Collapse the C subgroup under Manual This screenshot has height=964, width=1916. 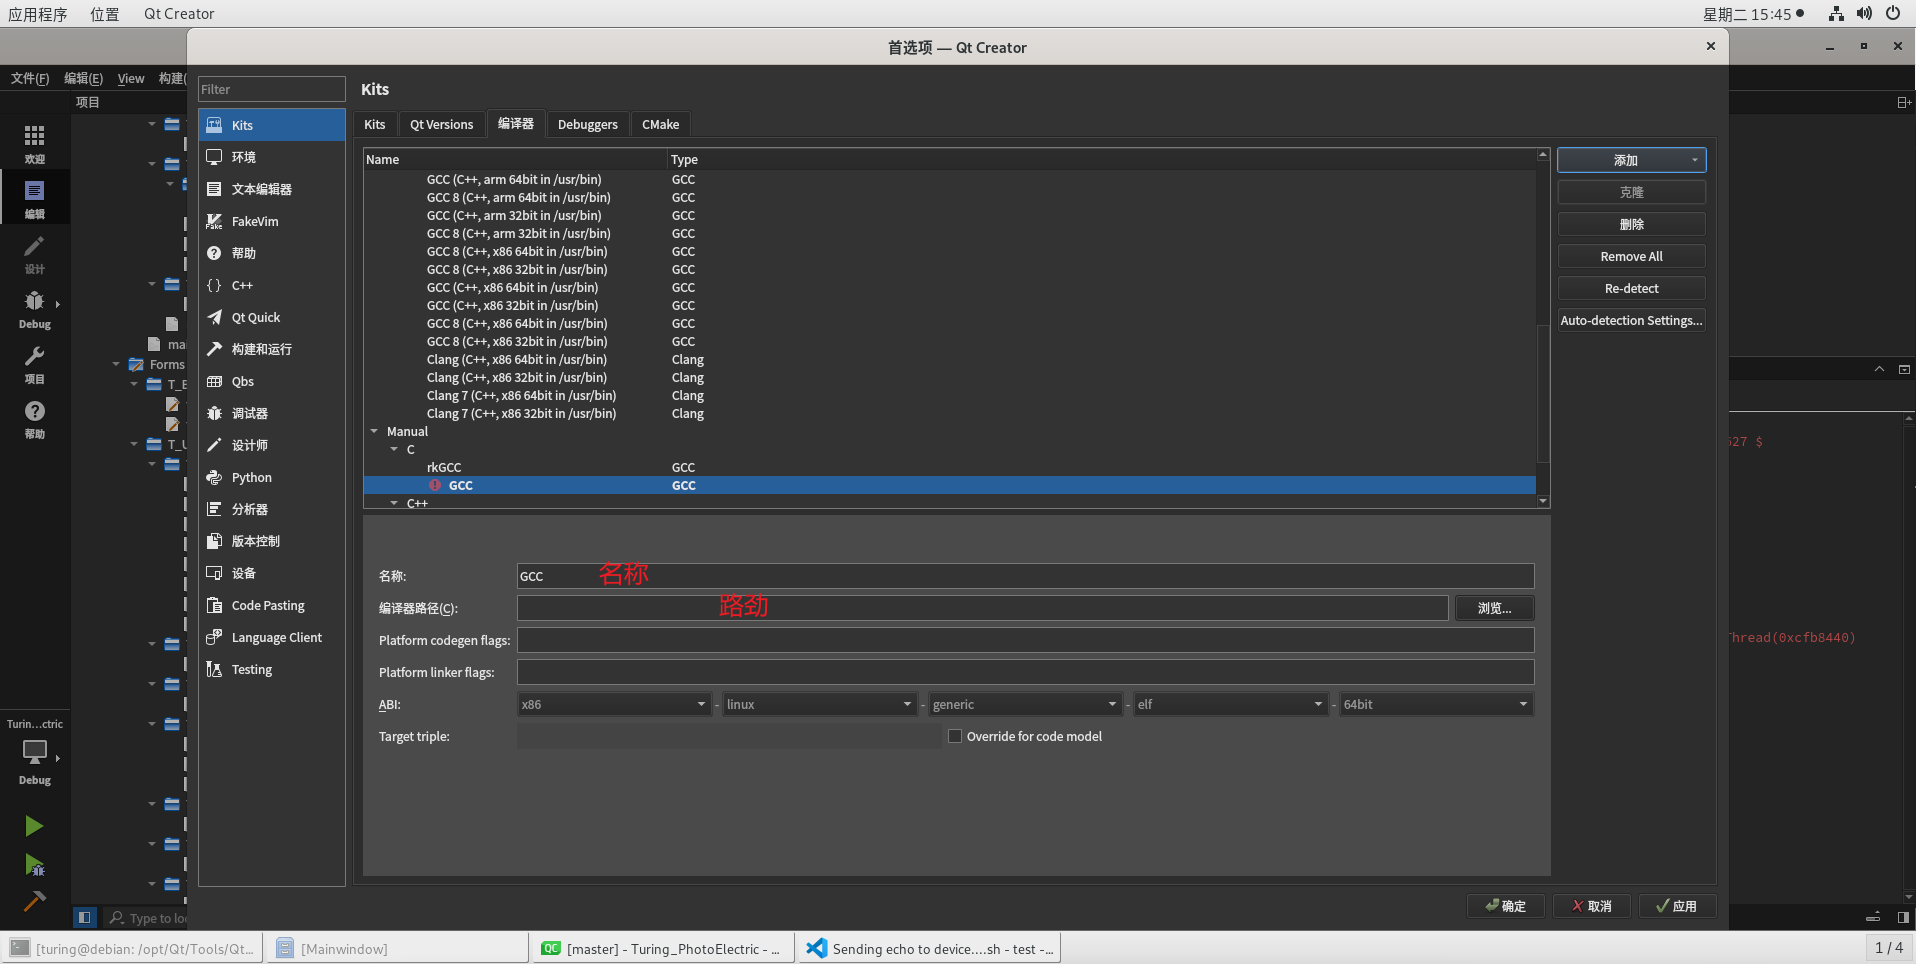pos(394,449)
